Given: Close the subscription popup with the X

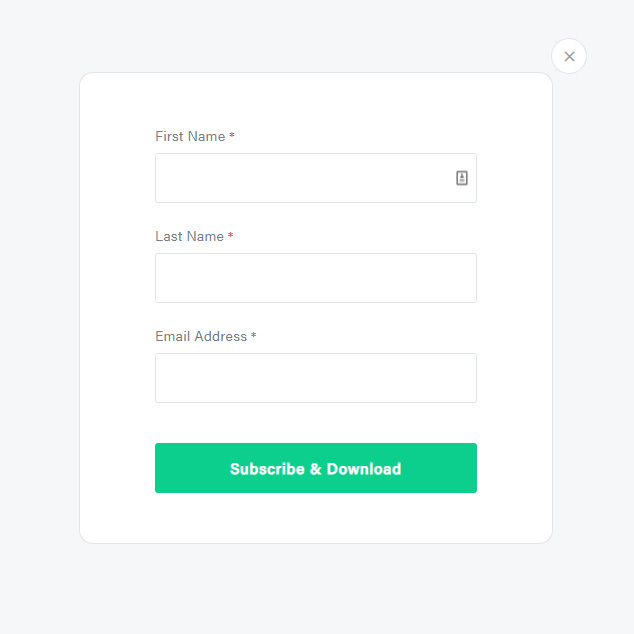Looking at the screenshot, I should point(569,56).
